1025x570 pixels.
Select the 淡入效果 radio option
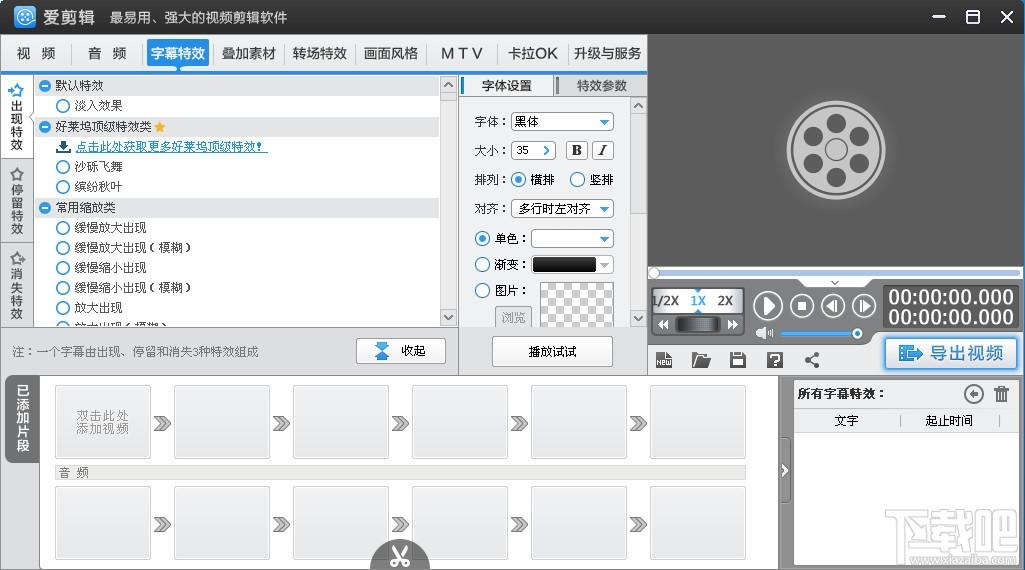pyautogui.click(x=63, y=106)
